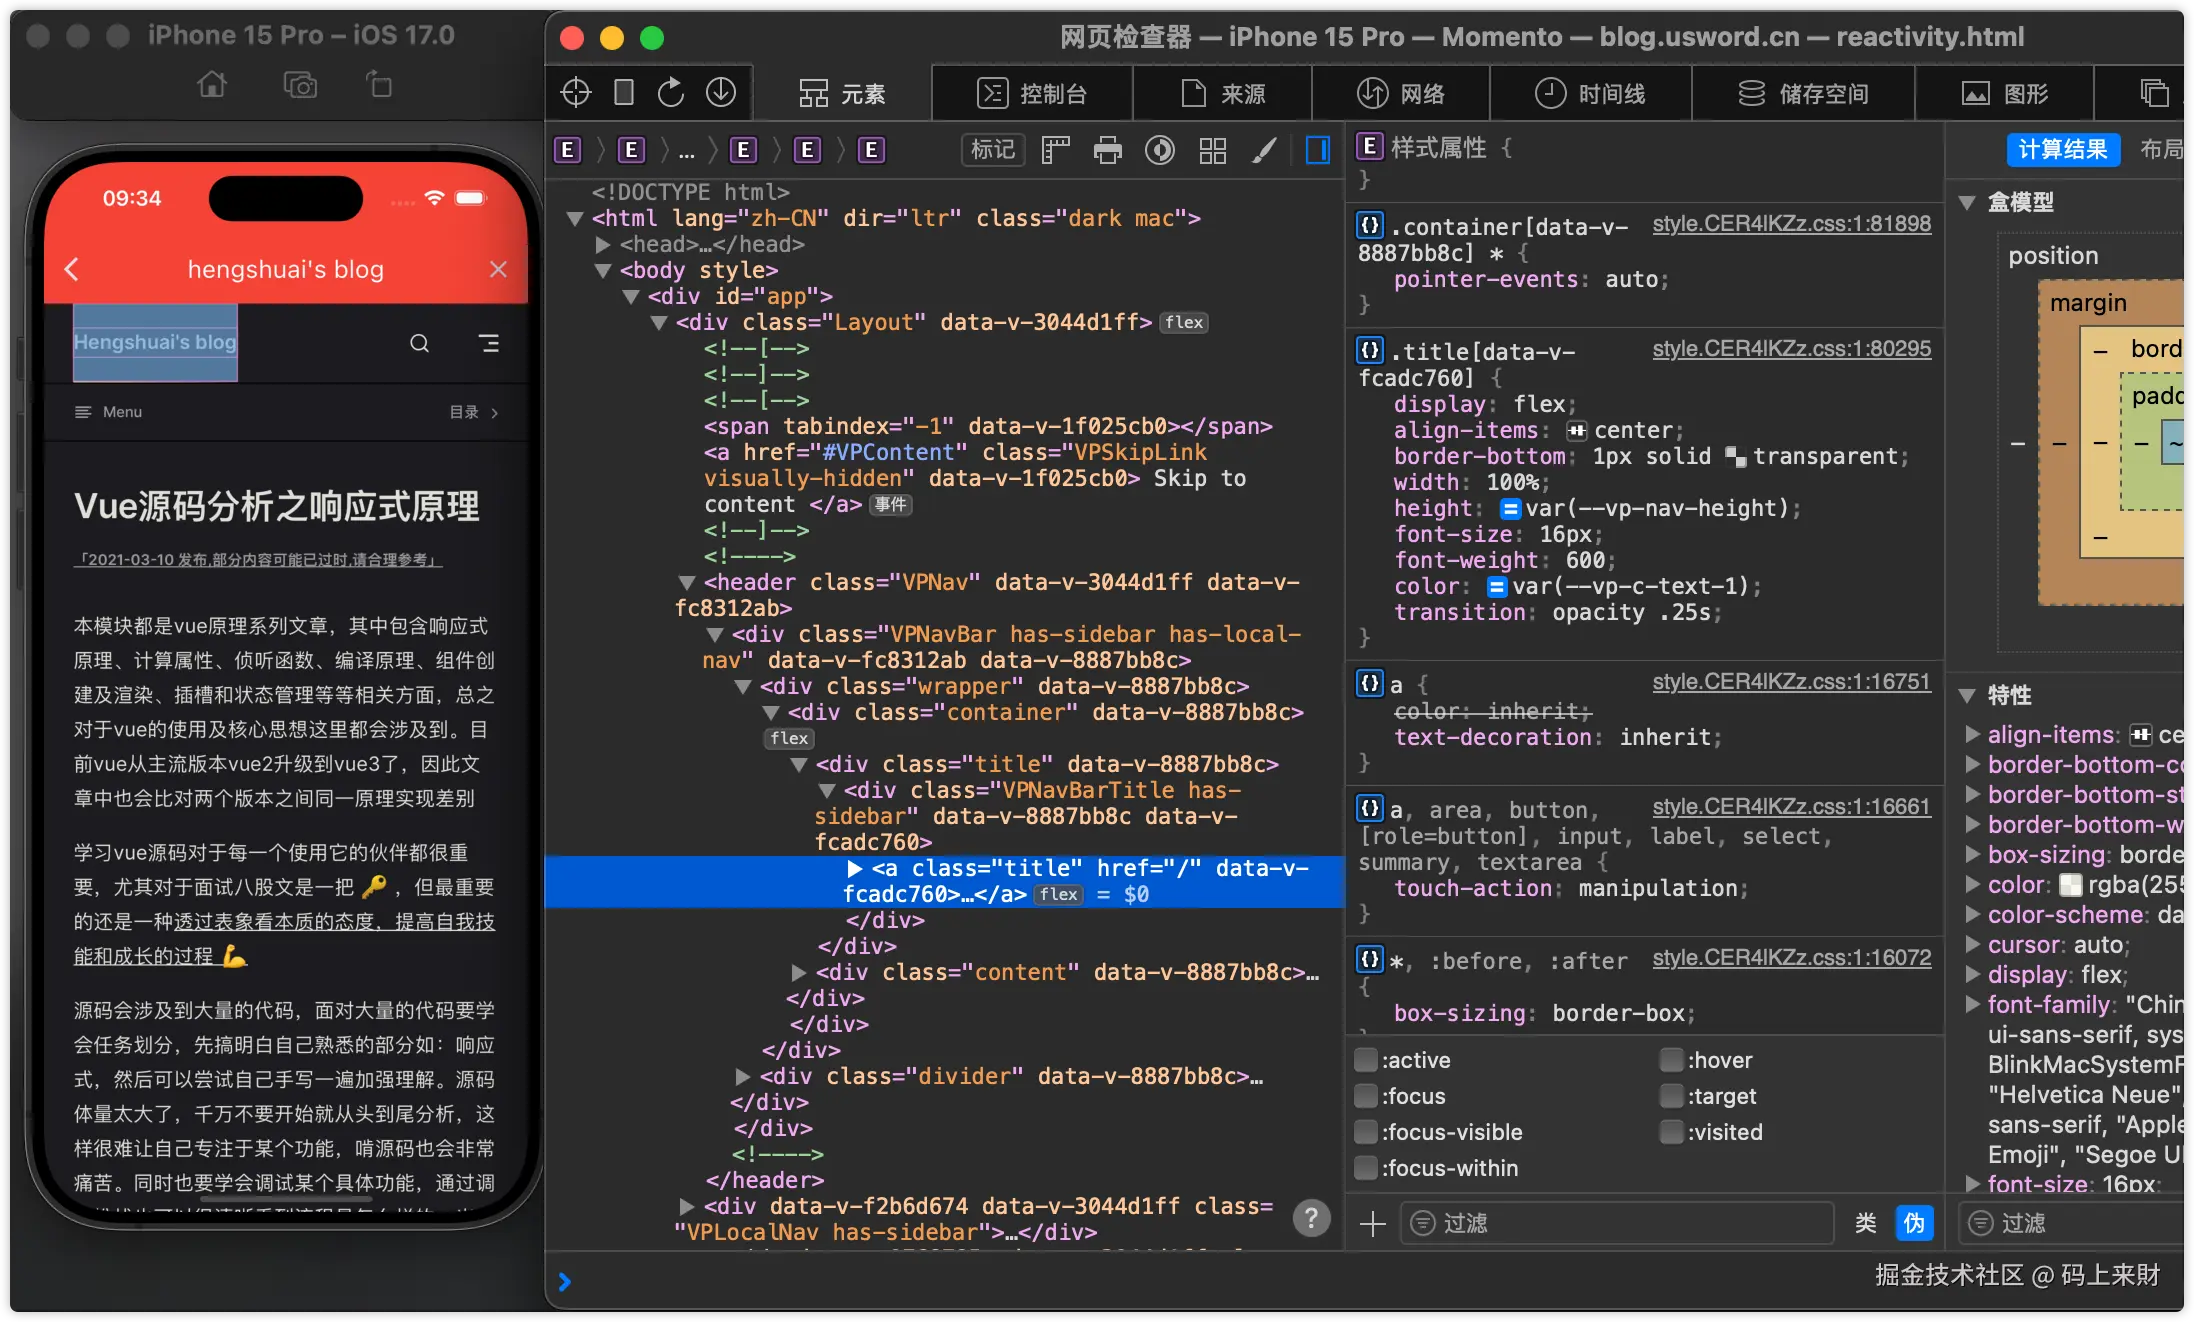
Task: Click the reload page icon in the inspector toolbar
Action: point(671,93)
